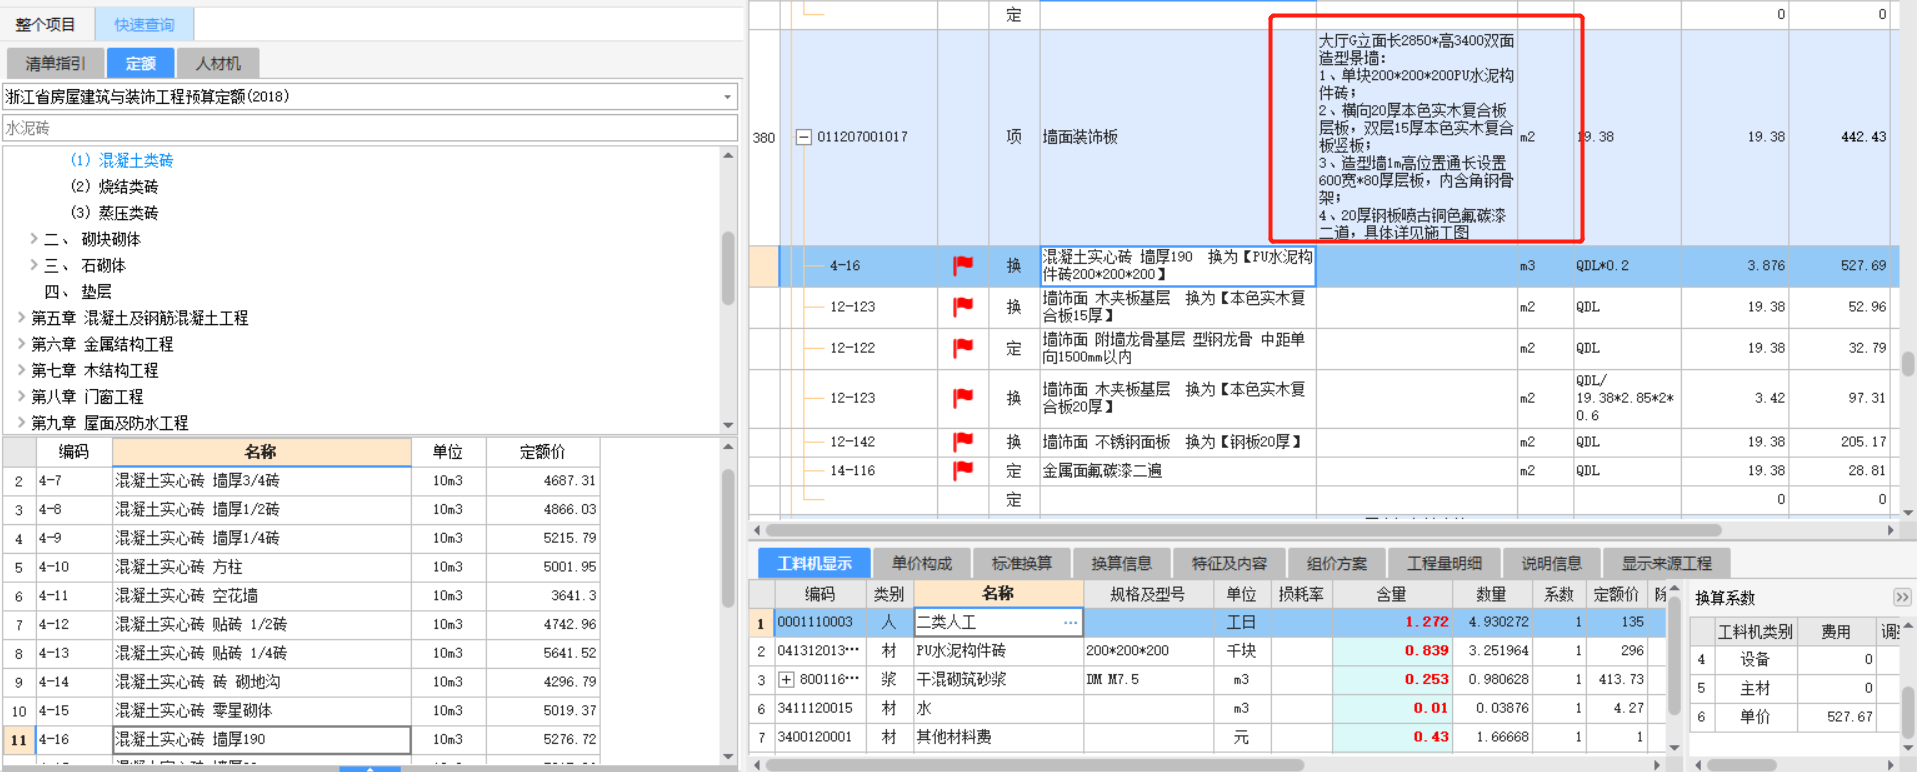The height and width of the screenshot is (772, 1917).
Task: Select material row 其他材料费
Action: tap(1208, 737)
